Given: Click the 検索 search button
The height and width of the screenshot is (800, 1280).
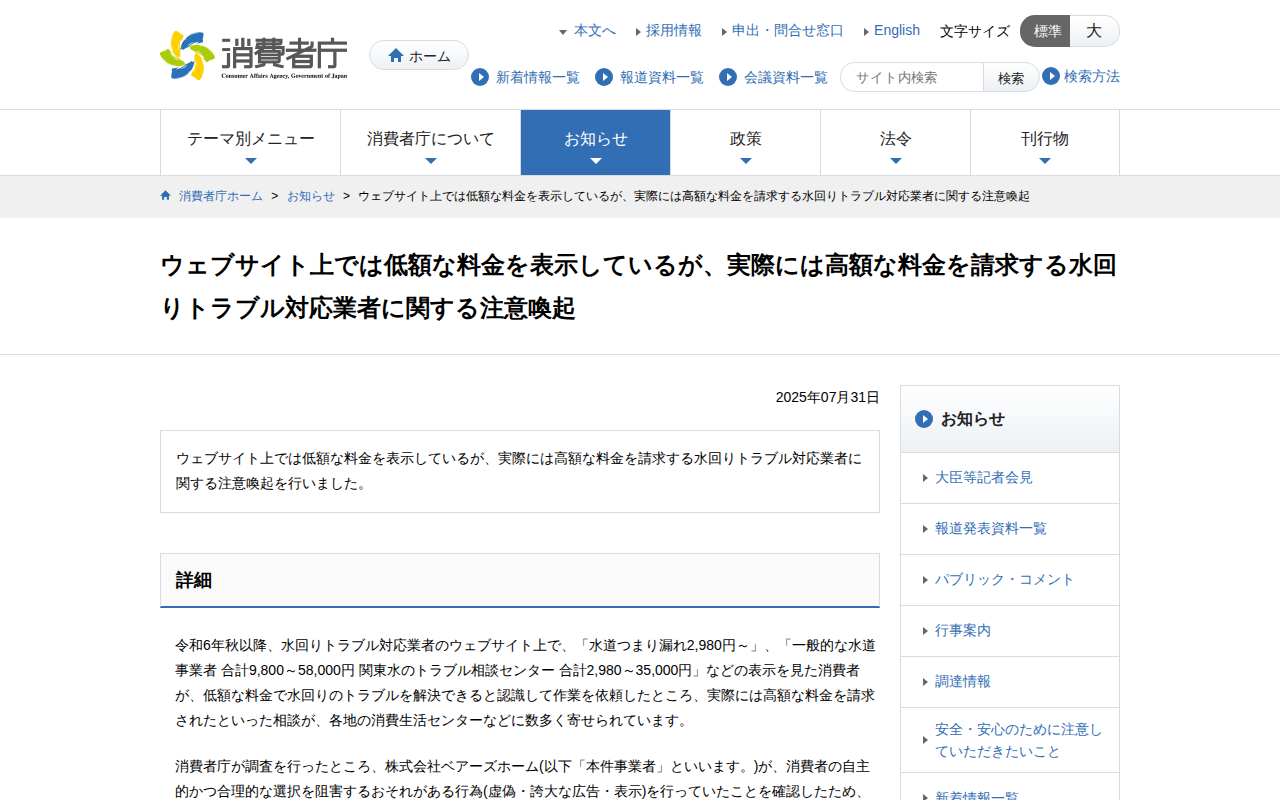Looking at the screenshot, I should [x=1011, y=77].
